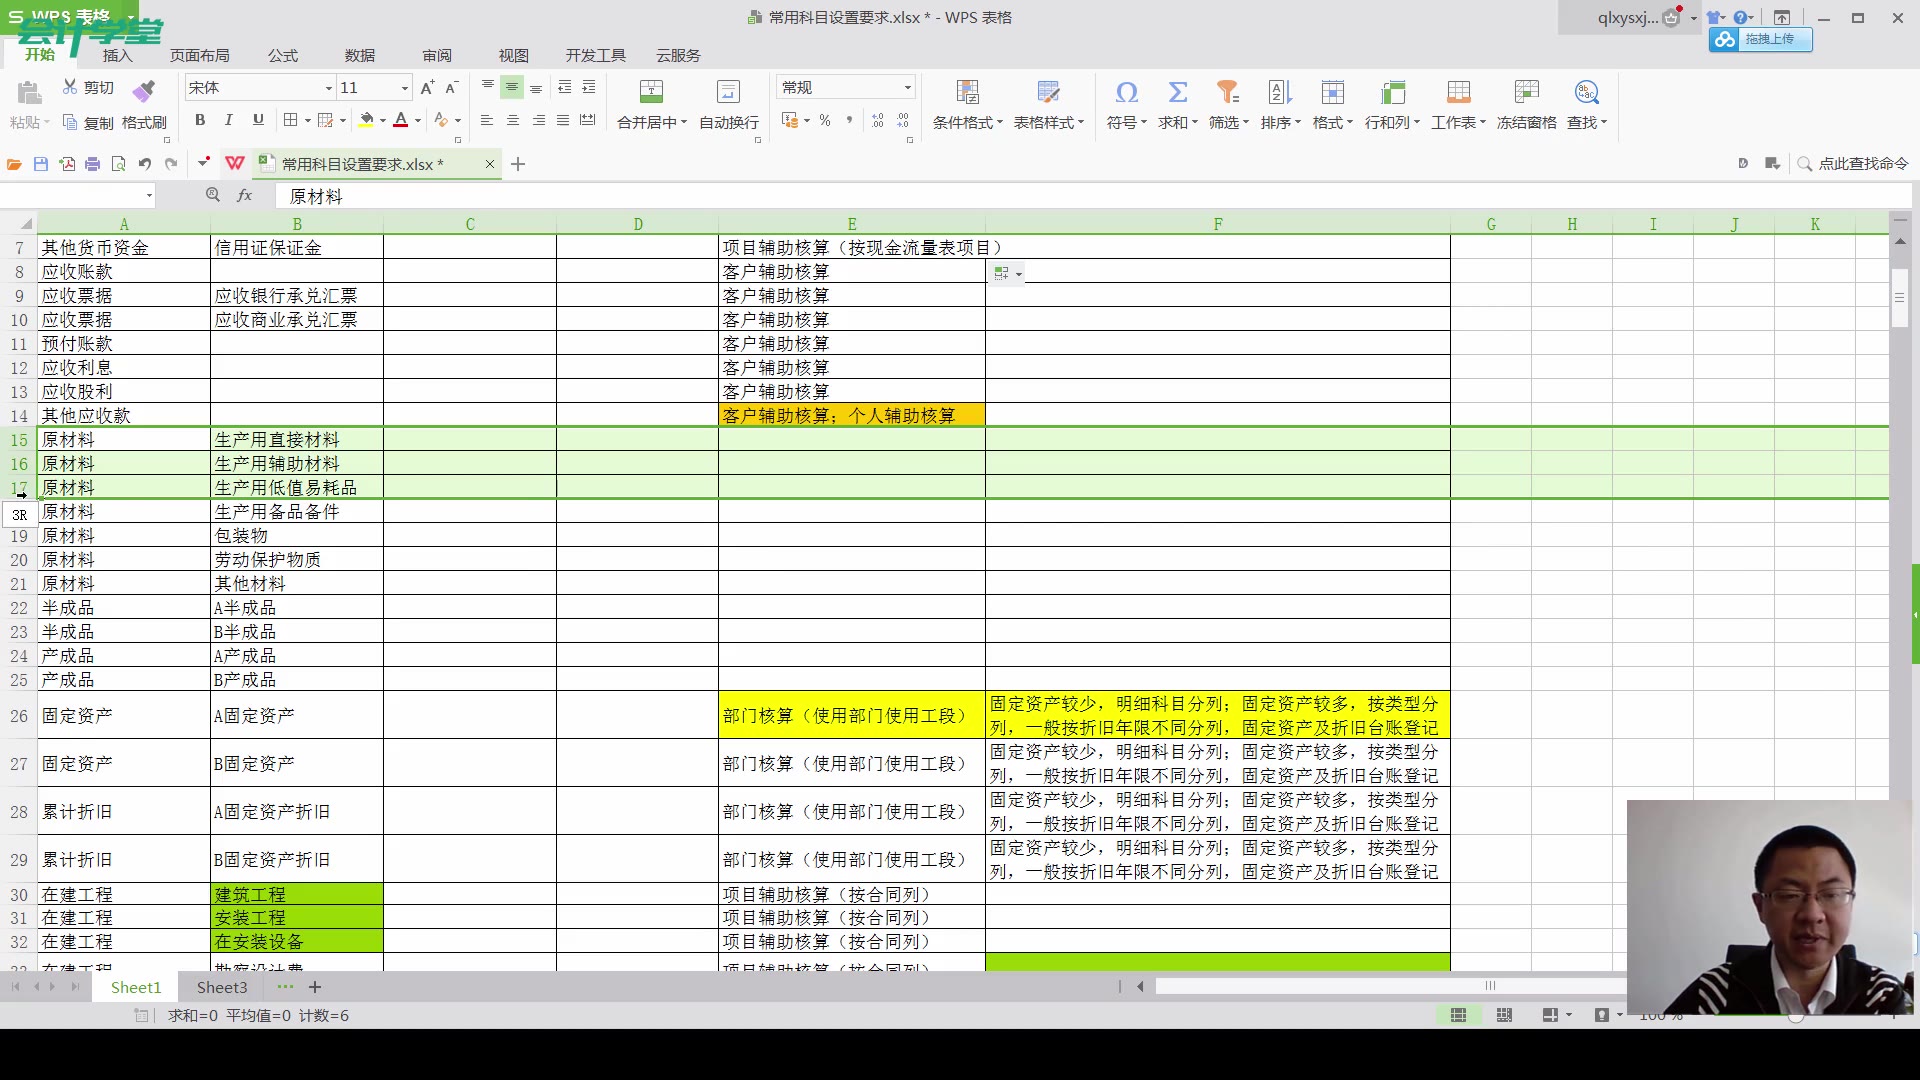Click cell E14 with yellow highlight
1920x1080 pixels.
pyautogui.click(x=852, y=415)
